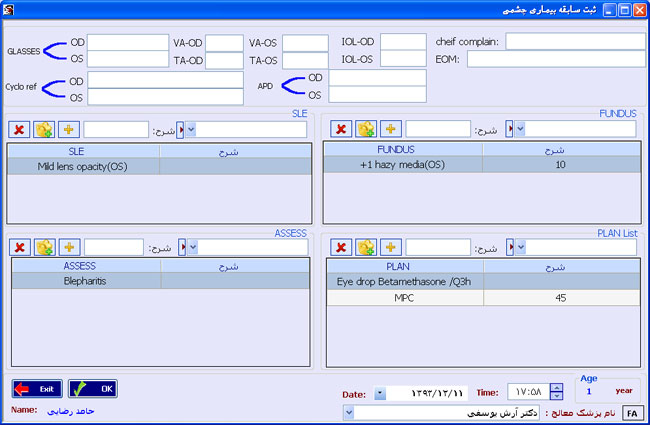The height and width of the screenshot is (425, 650).
Task: Click the value 10 in FUNDUS table
Action: point(560,165)
